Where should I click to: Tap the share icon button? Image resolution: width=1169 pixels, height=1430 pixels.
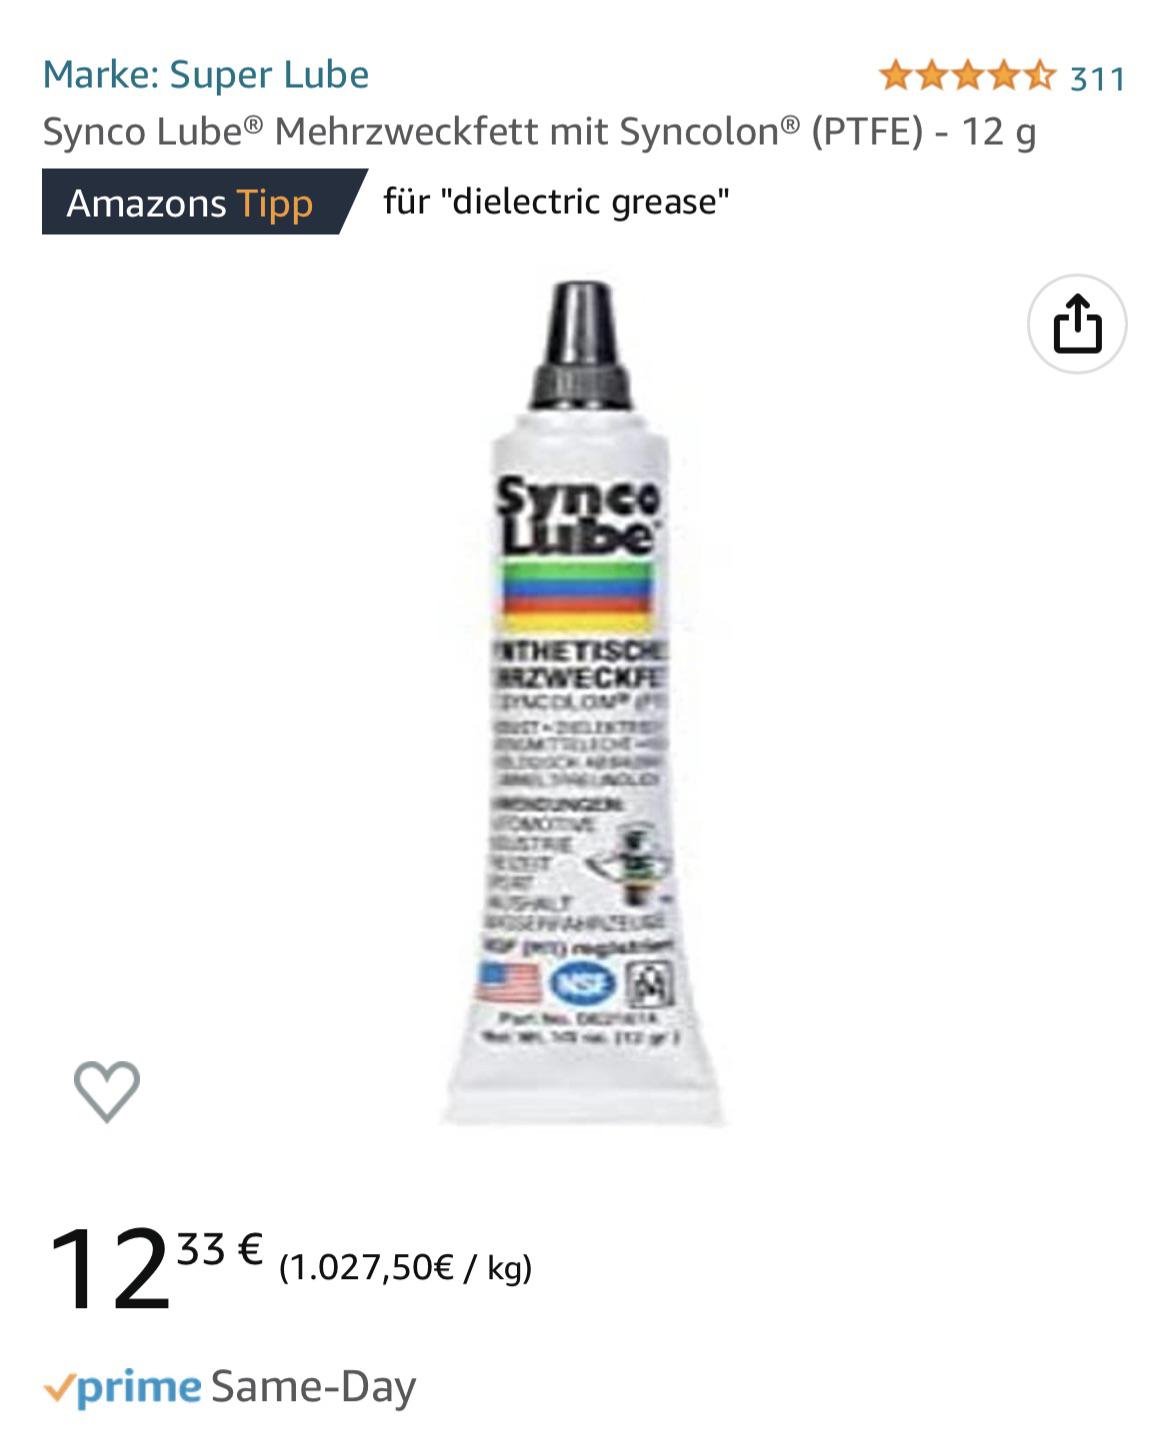1077,324
